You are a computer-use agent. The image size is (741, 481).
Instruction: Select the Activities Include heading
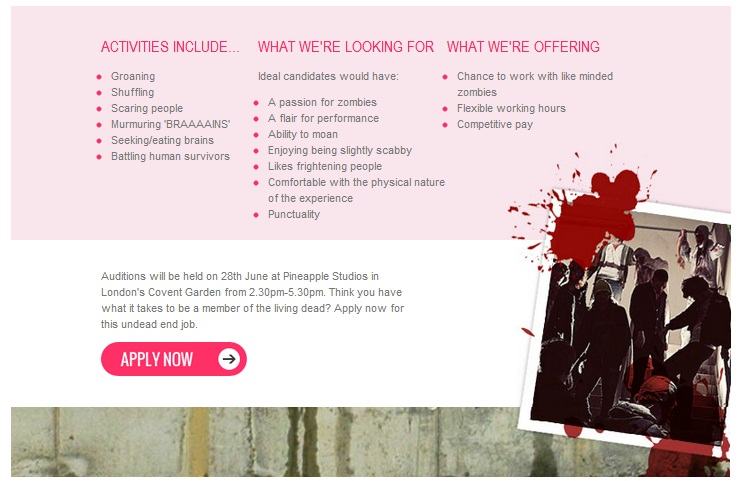point(170,47)
